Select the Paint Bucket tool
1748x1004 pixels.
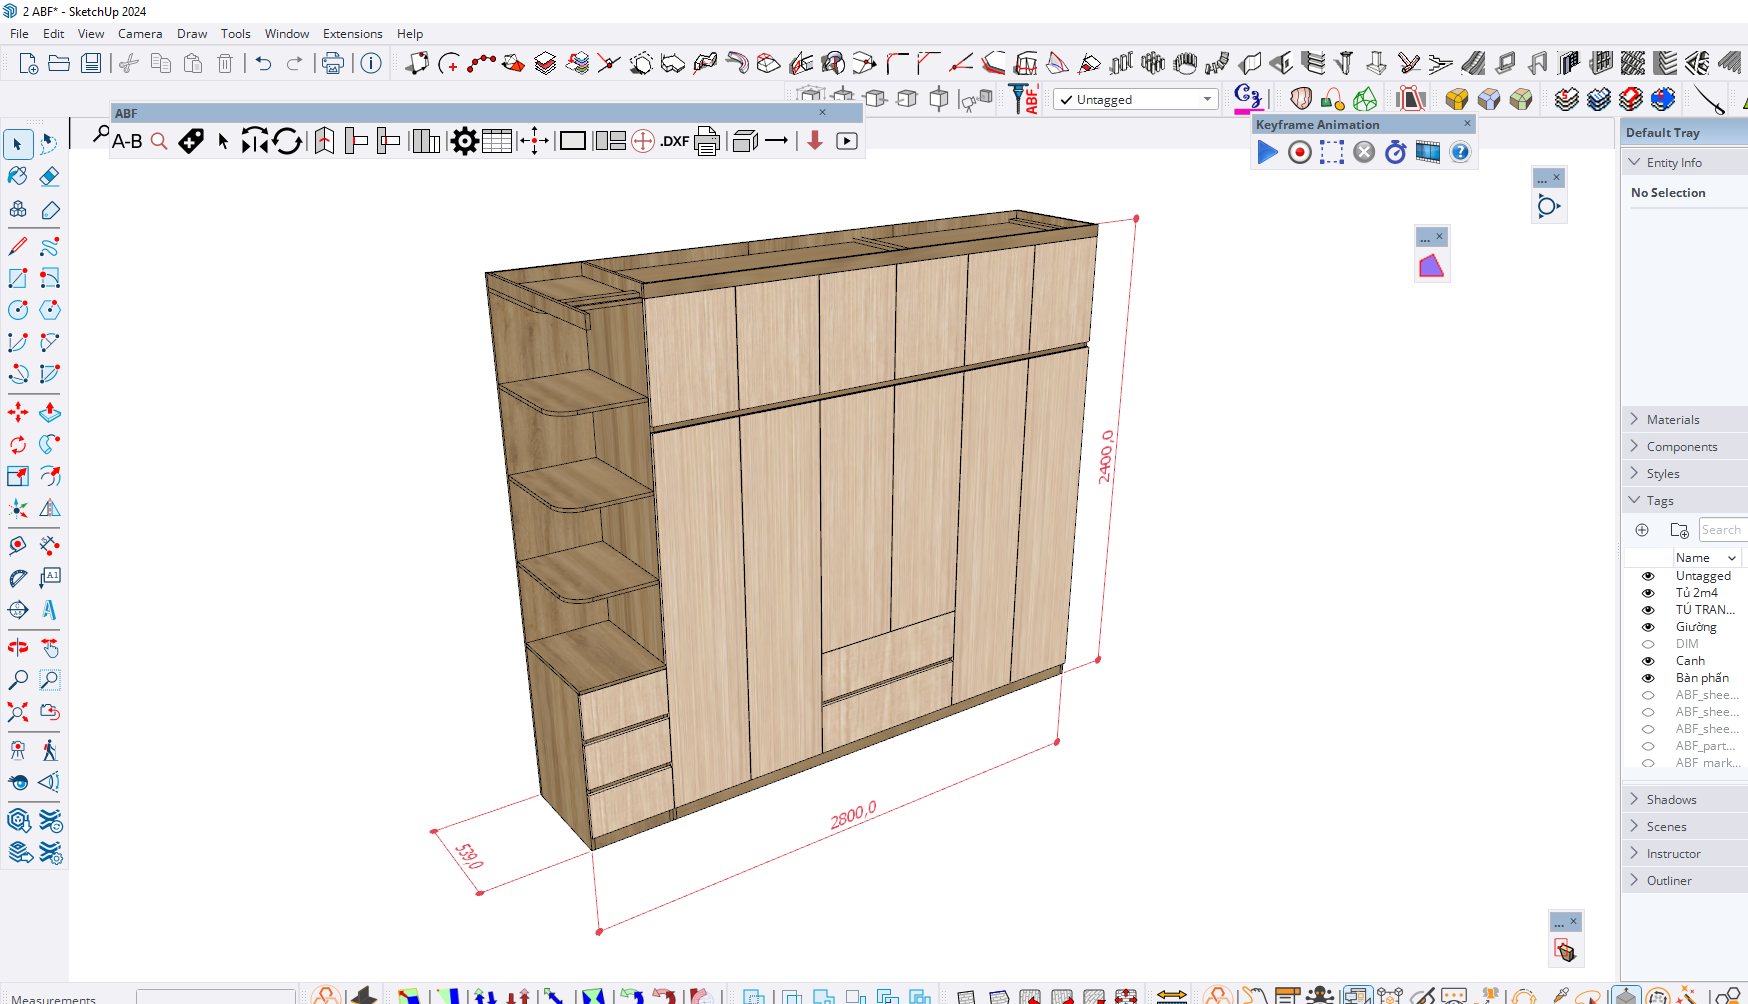[18, 177]
